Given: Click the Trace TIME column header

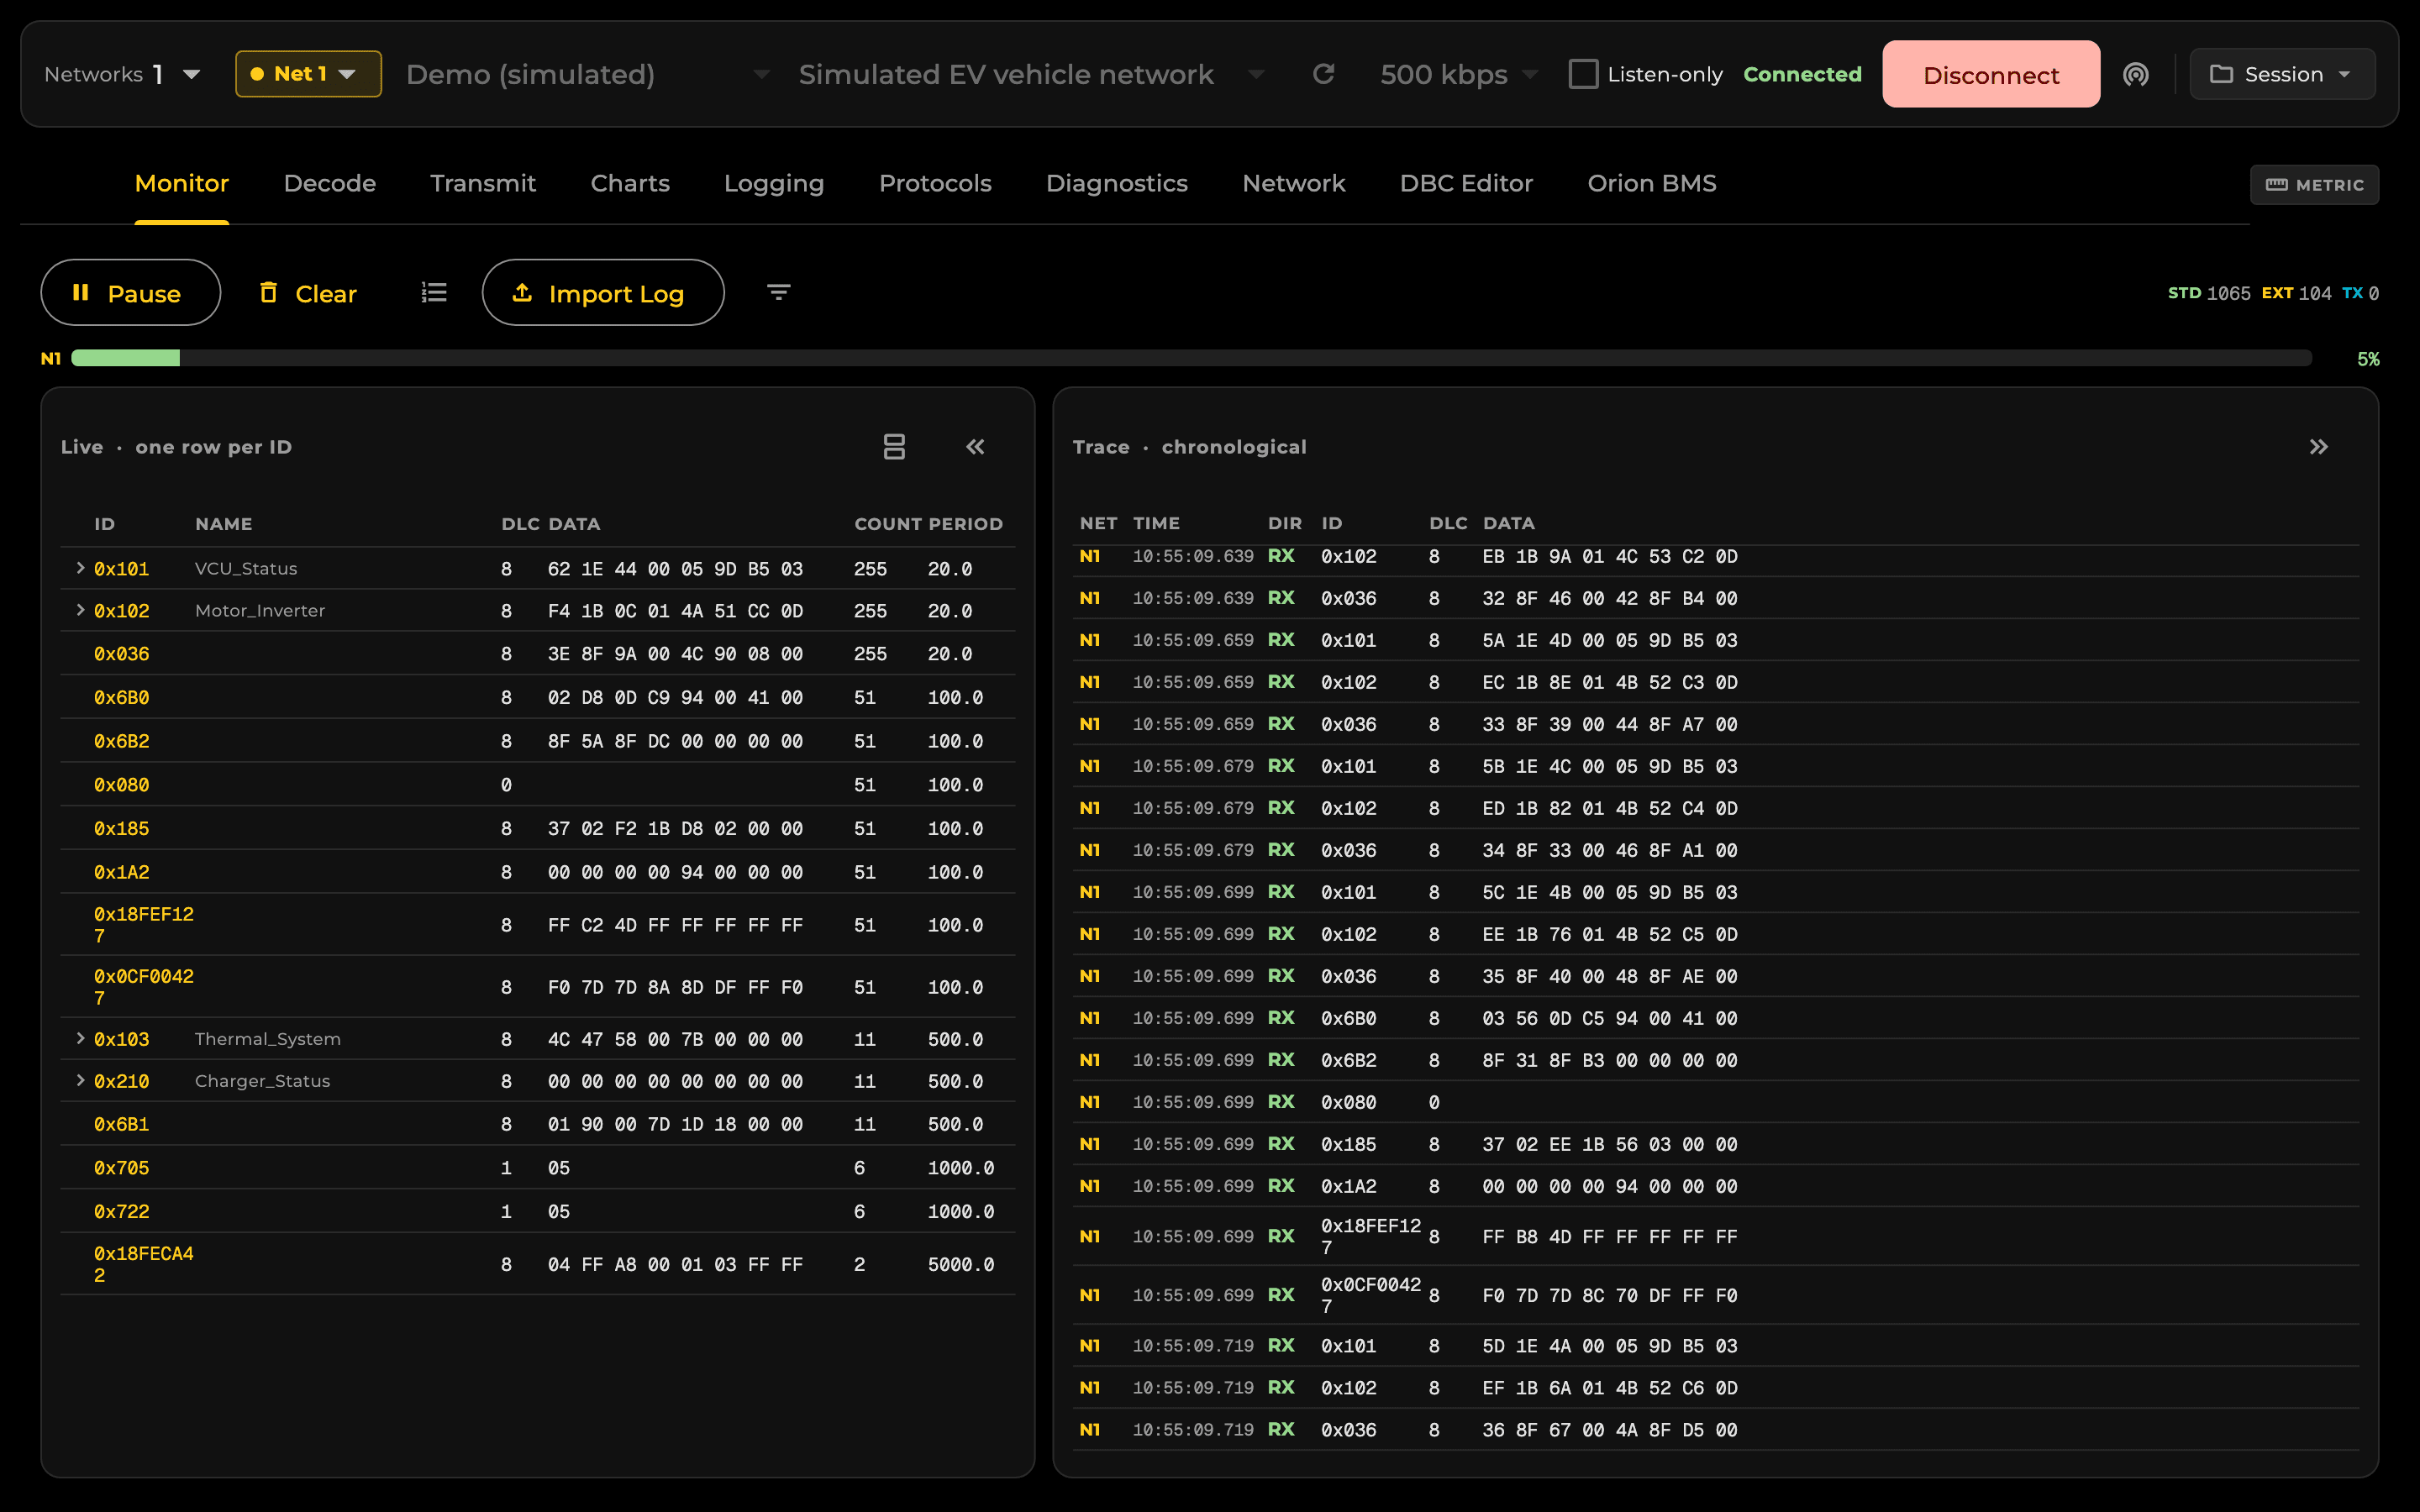Looking at the screenshot, I should [x=1156, y=523].
